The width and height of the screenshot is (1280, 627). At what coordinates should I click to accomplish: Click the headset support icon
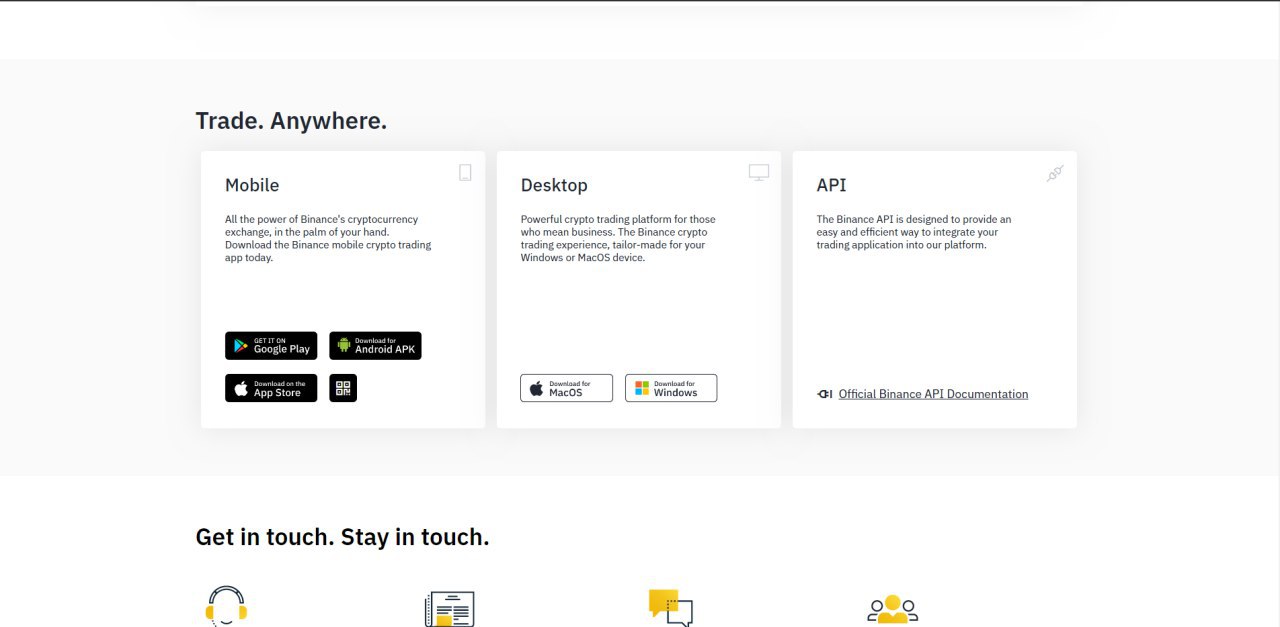coord(226,606)
